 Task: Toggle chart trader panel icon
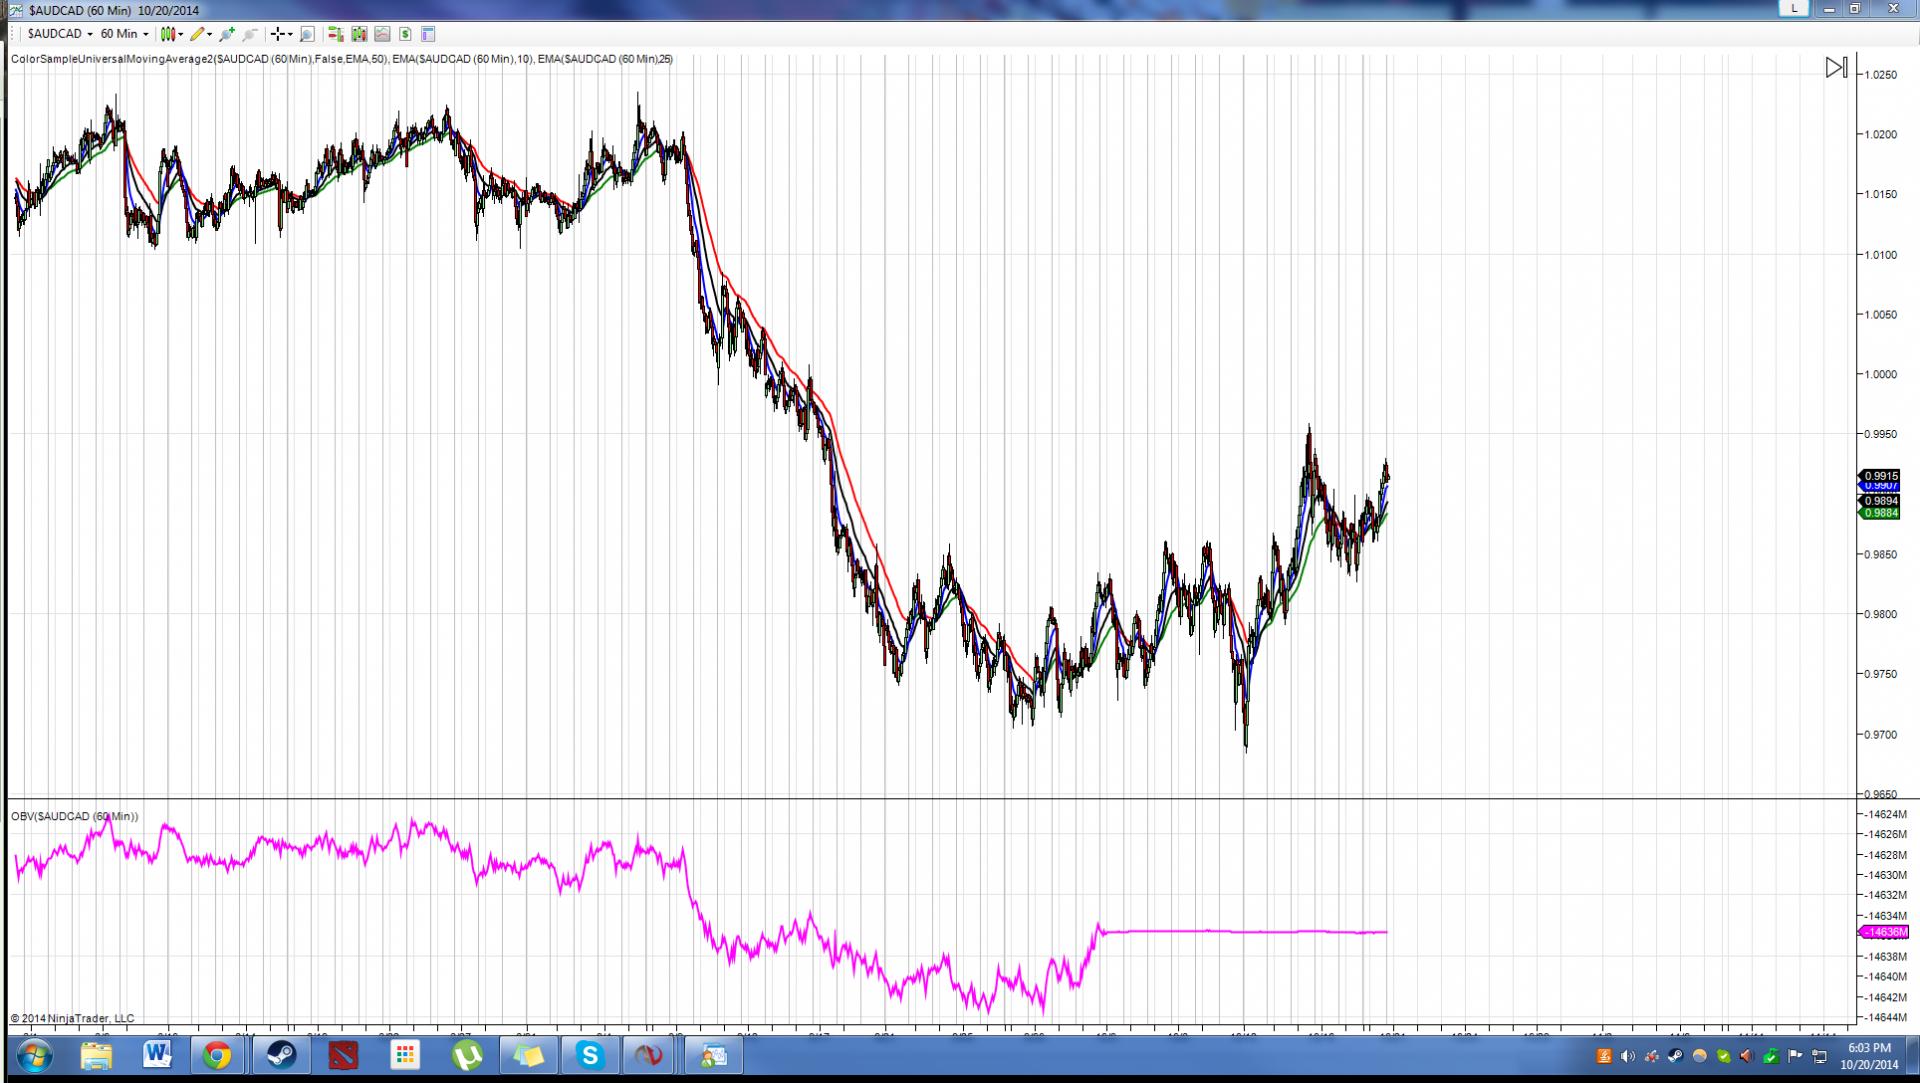336,34
